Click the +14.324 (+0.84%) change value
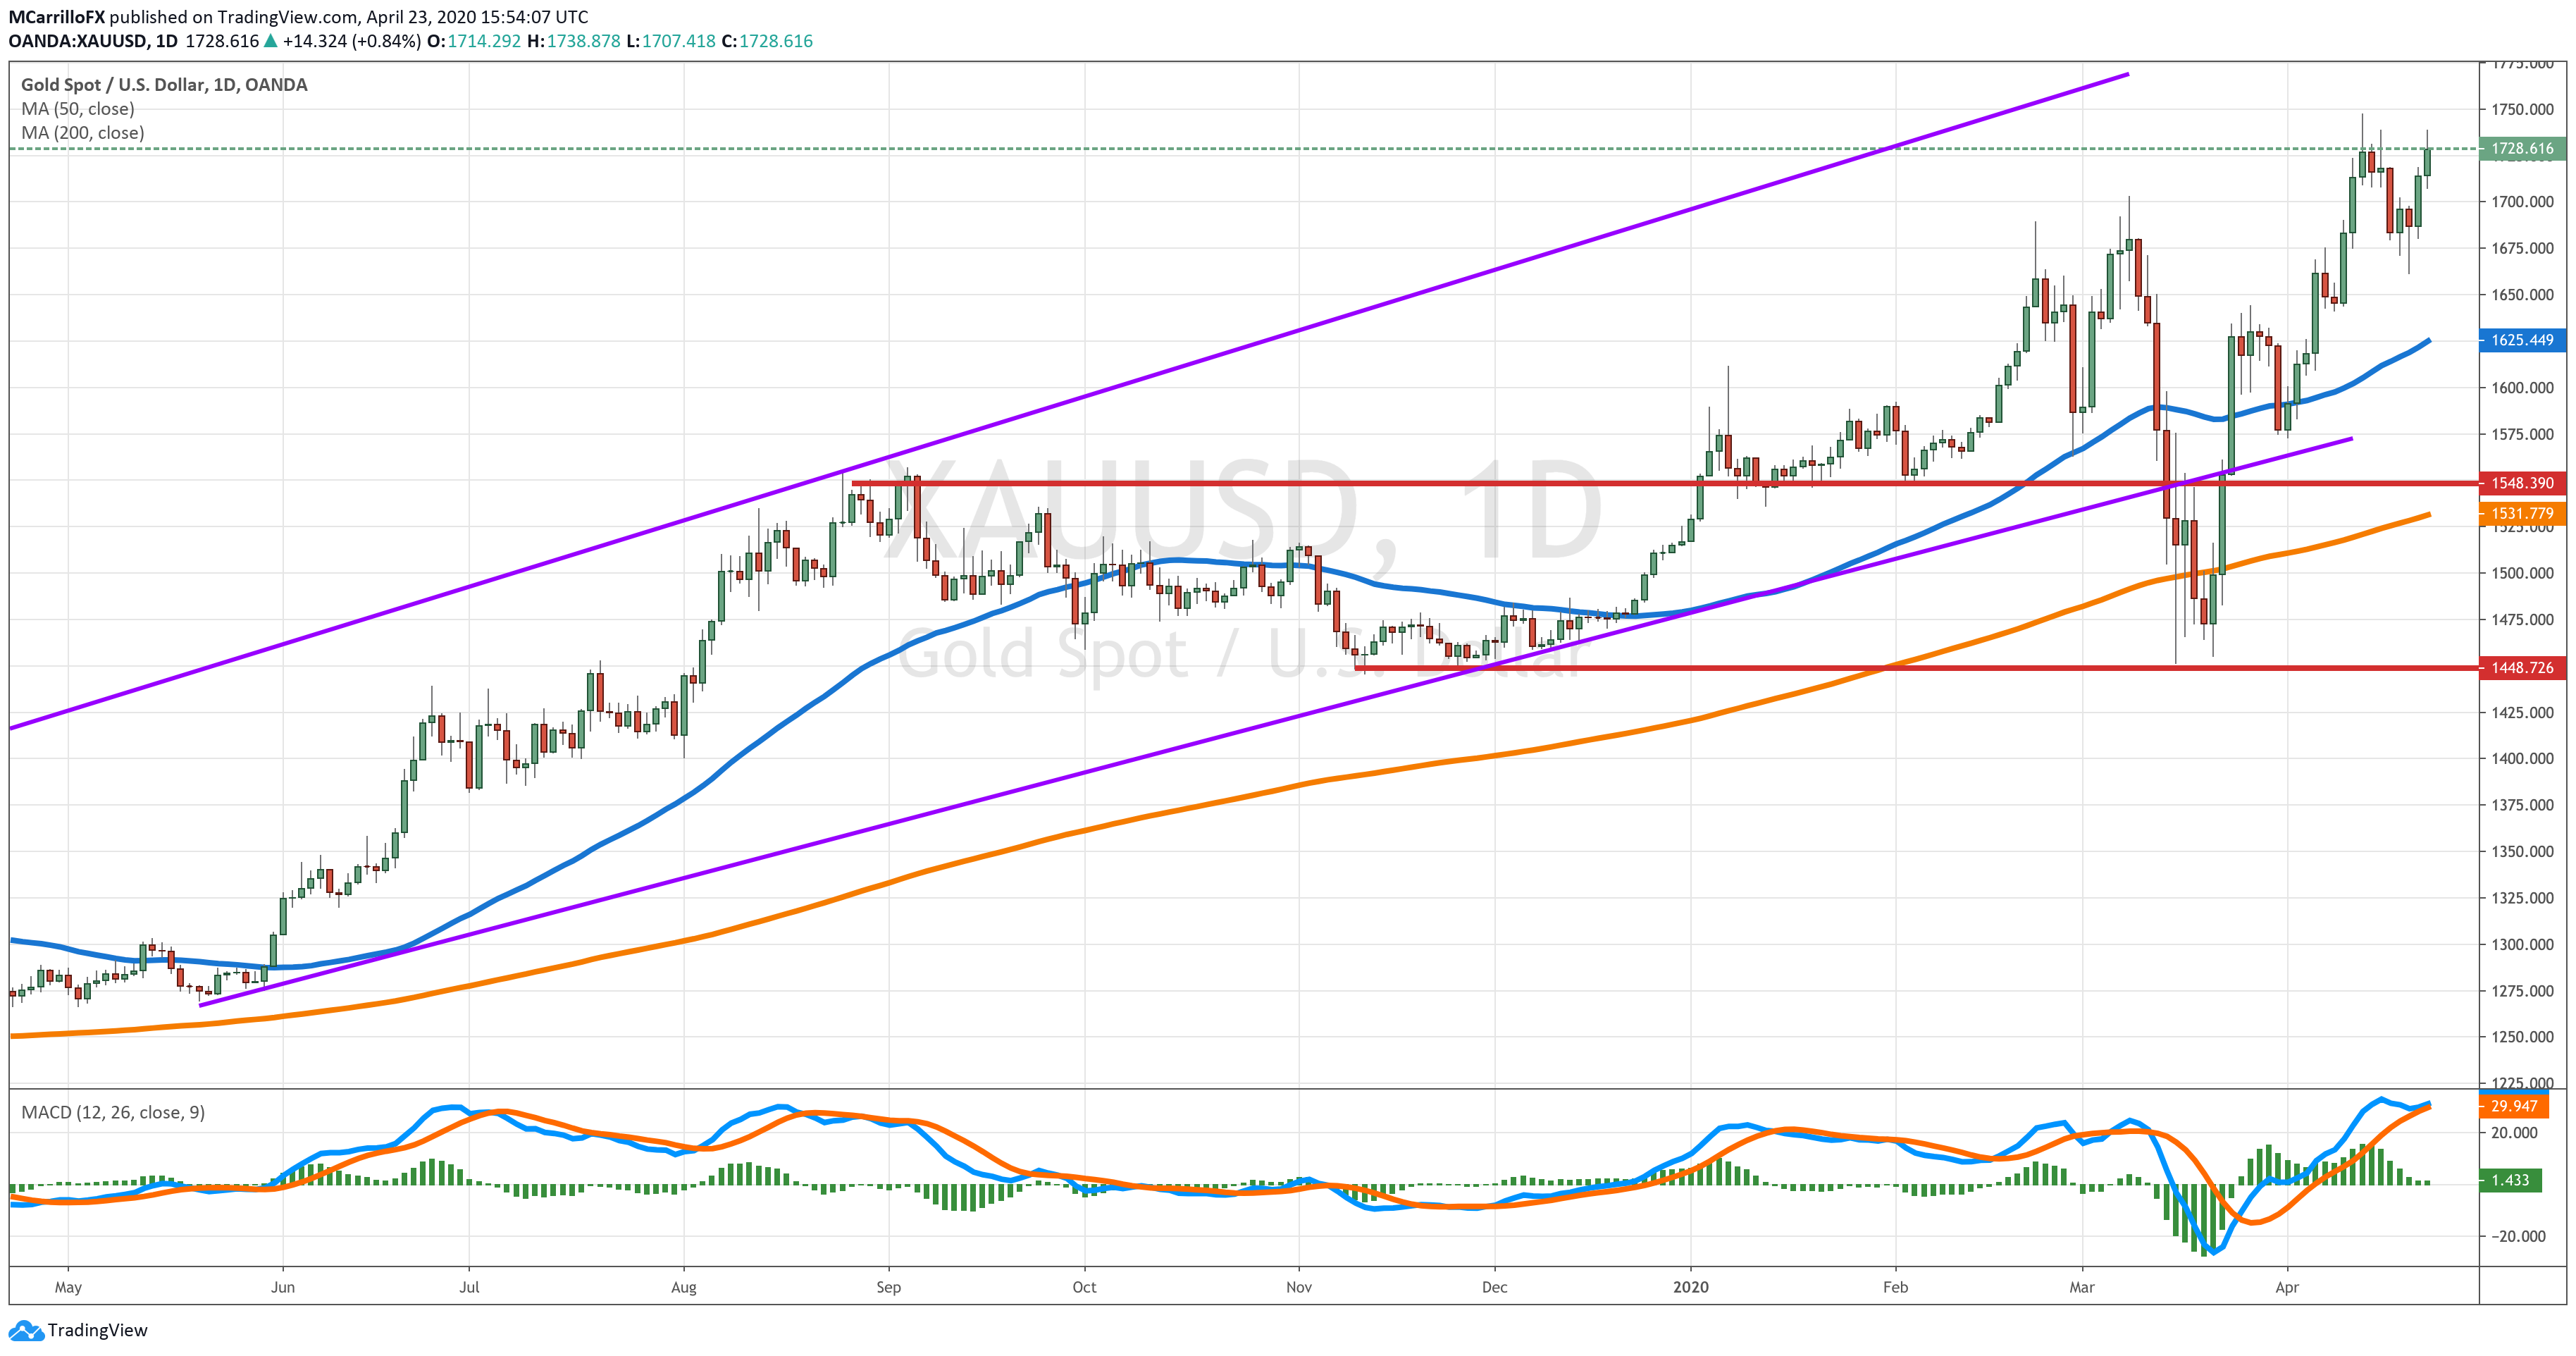 point(351,41)
